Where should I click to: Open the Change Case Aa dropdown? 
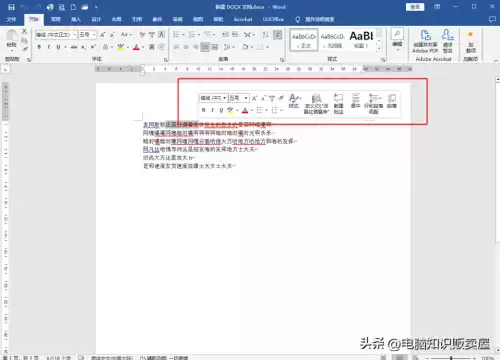point(126,35)
